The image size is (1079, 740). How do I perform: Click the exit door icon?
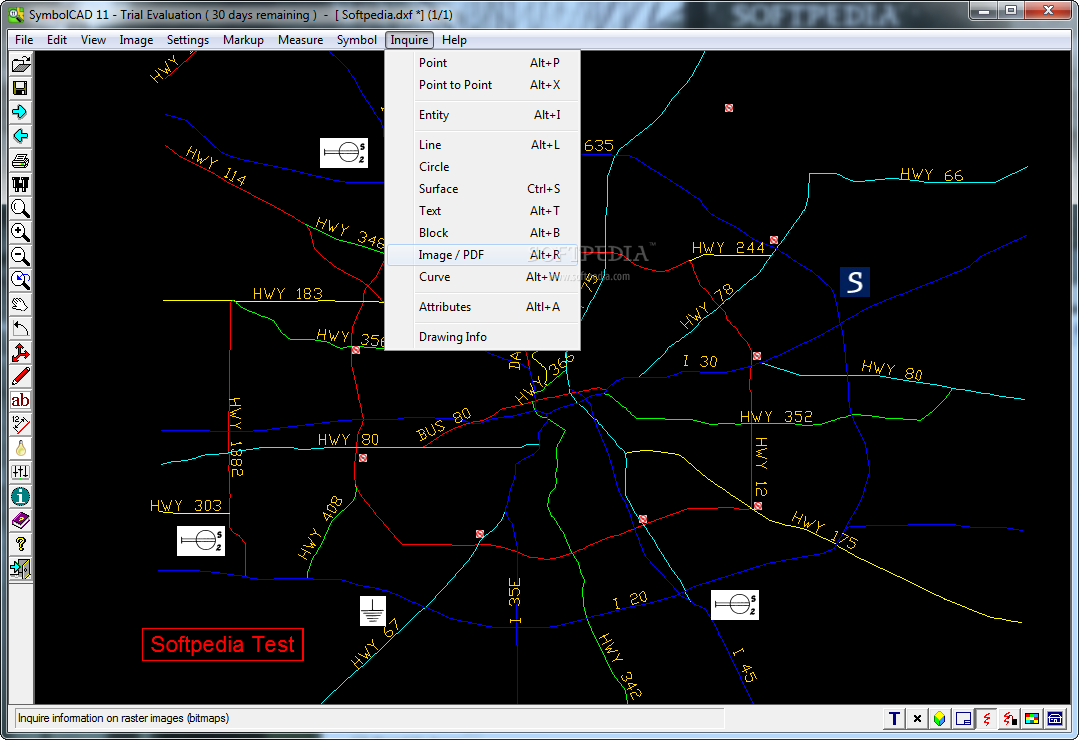click(x=21, y=569)
